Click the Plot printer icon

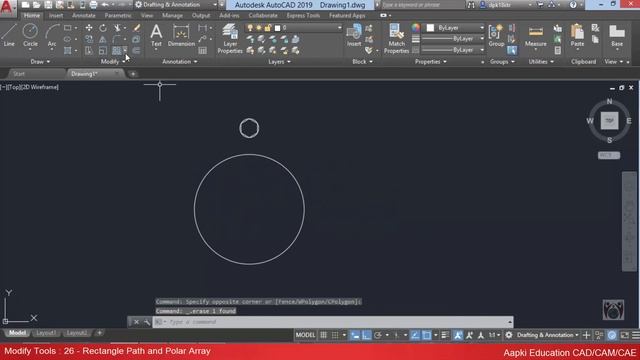(x=93, y=5)
